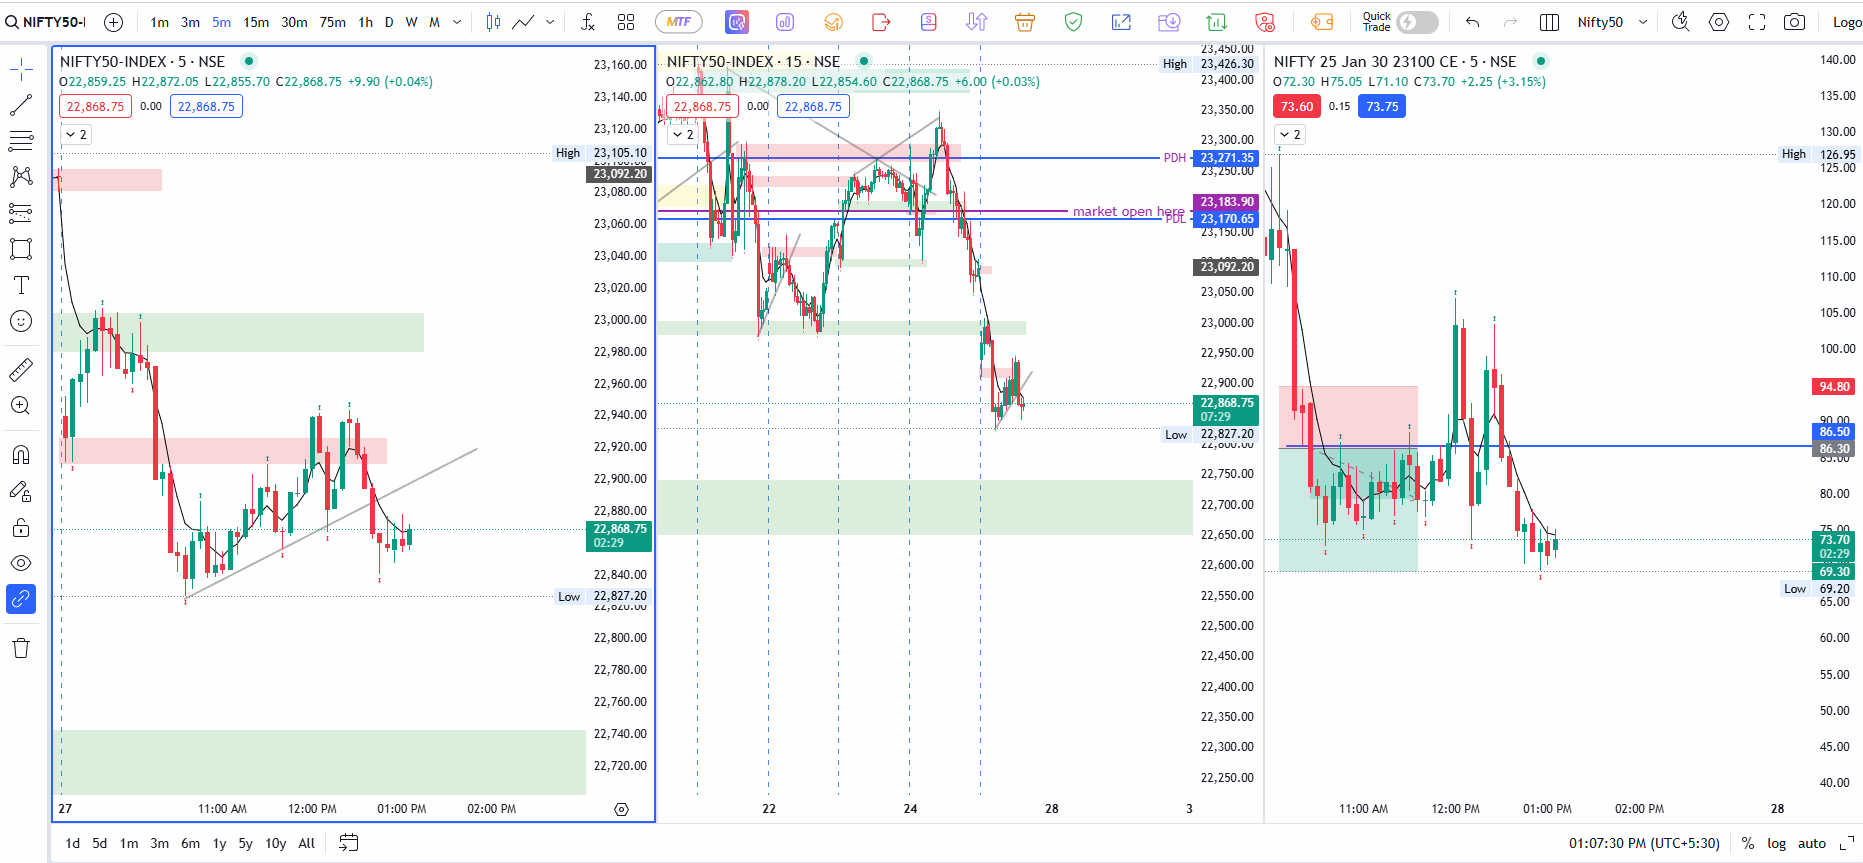Set the range to 5d

(x=100, y=843)
